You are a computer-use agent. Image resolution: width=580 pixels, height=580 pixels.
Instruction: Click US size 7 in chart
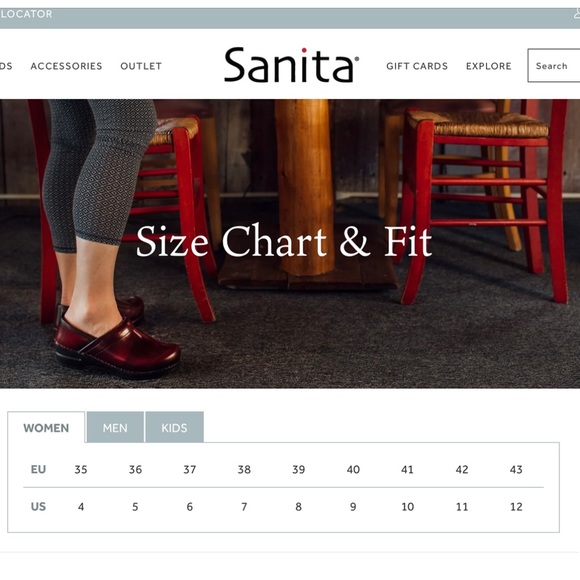tap(244, 506)
